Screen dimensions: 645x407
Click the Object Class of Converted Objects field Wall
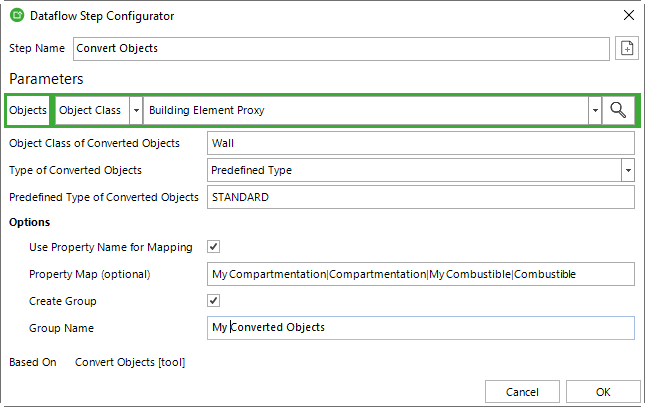420,143
